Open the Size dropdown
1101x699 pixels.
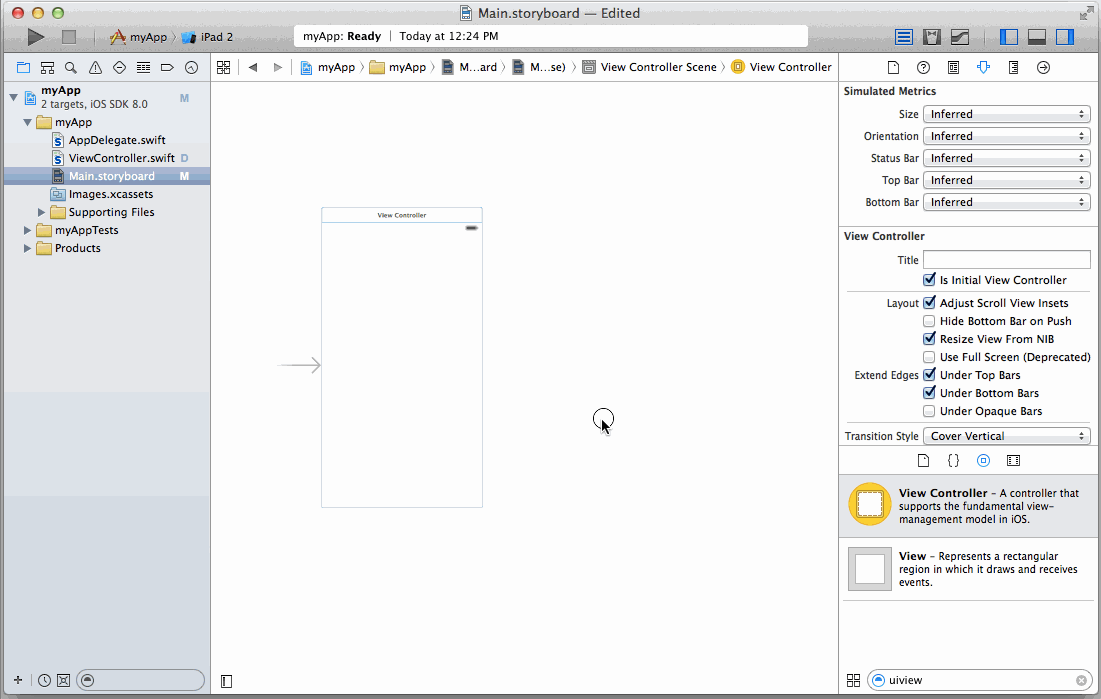[1006, 114]
